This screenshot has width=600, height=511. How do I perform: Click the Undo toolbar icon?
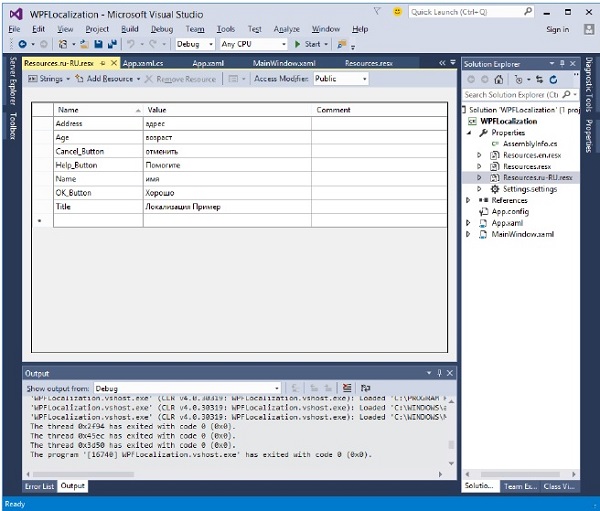[x=131, y=45]
